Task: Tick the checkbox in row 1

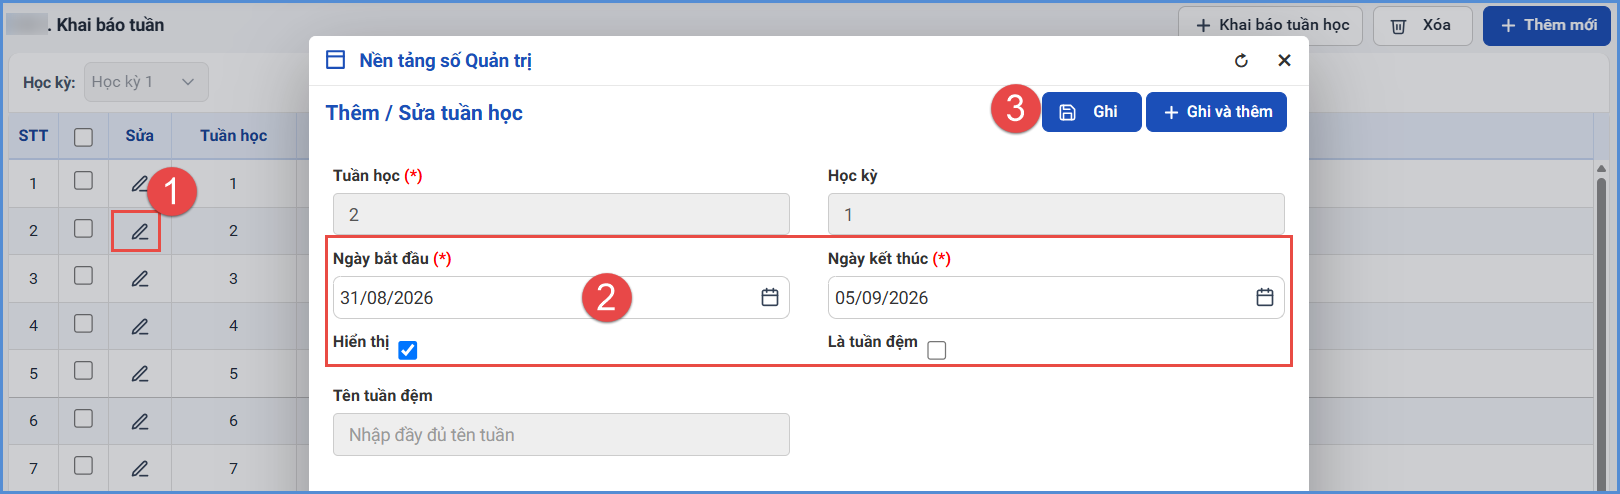Action: coord(84,181)
